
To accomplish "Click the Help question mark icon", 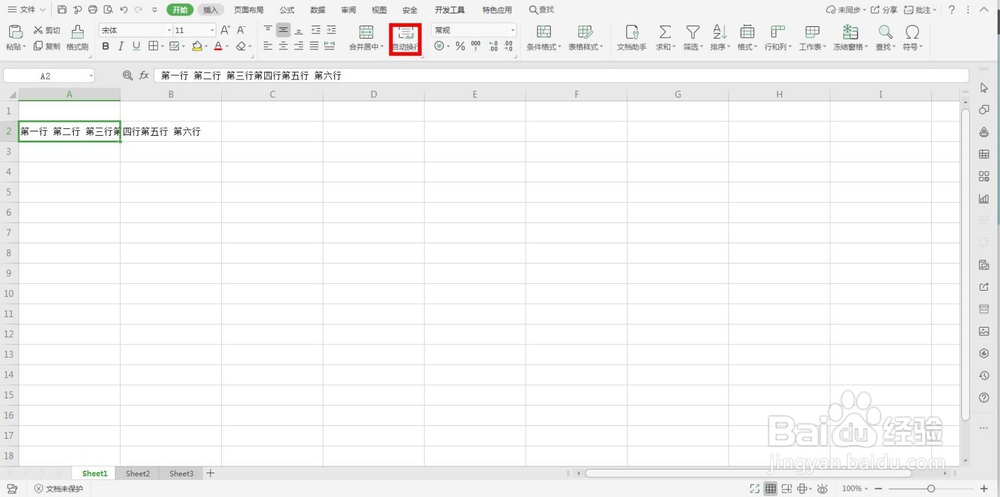I will coord(952,10).
